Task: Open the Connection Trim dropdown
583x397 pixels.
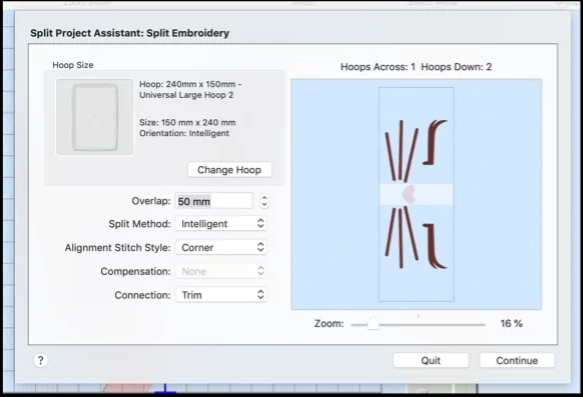Action: (221, 295)
